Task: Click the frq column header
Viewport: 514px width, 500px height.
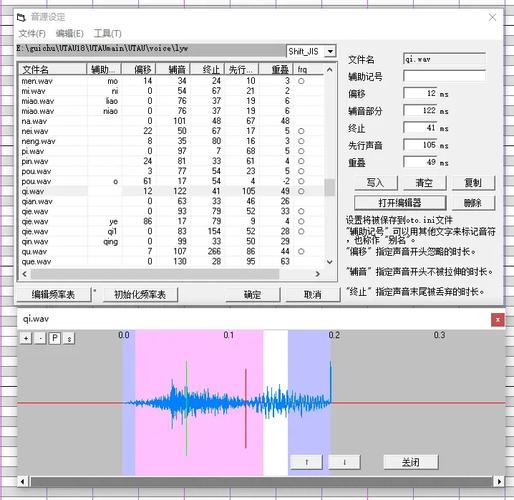Action: pos(308,69)
